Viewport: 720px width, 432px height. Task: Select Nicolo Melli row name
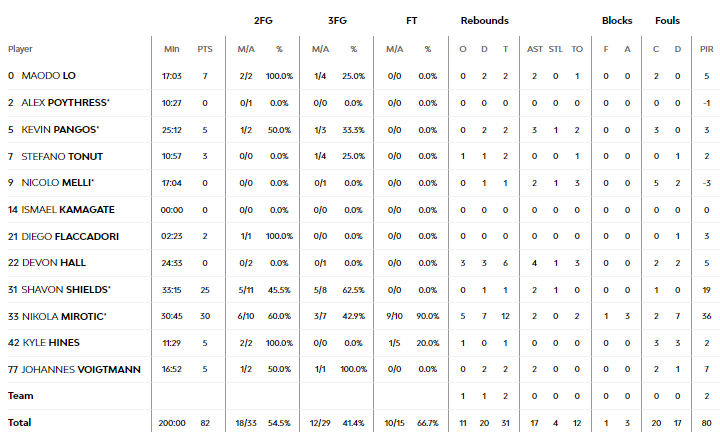[57, 183]
